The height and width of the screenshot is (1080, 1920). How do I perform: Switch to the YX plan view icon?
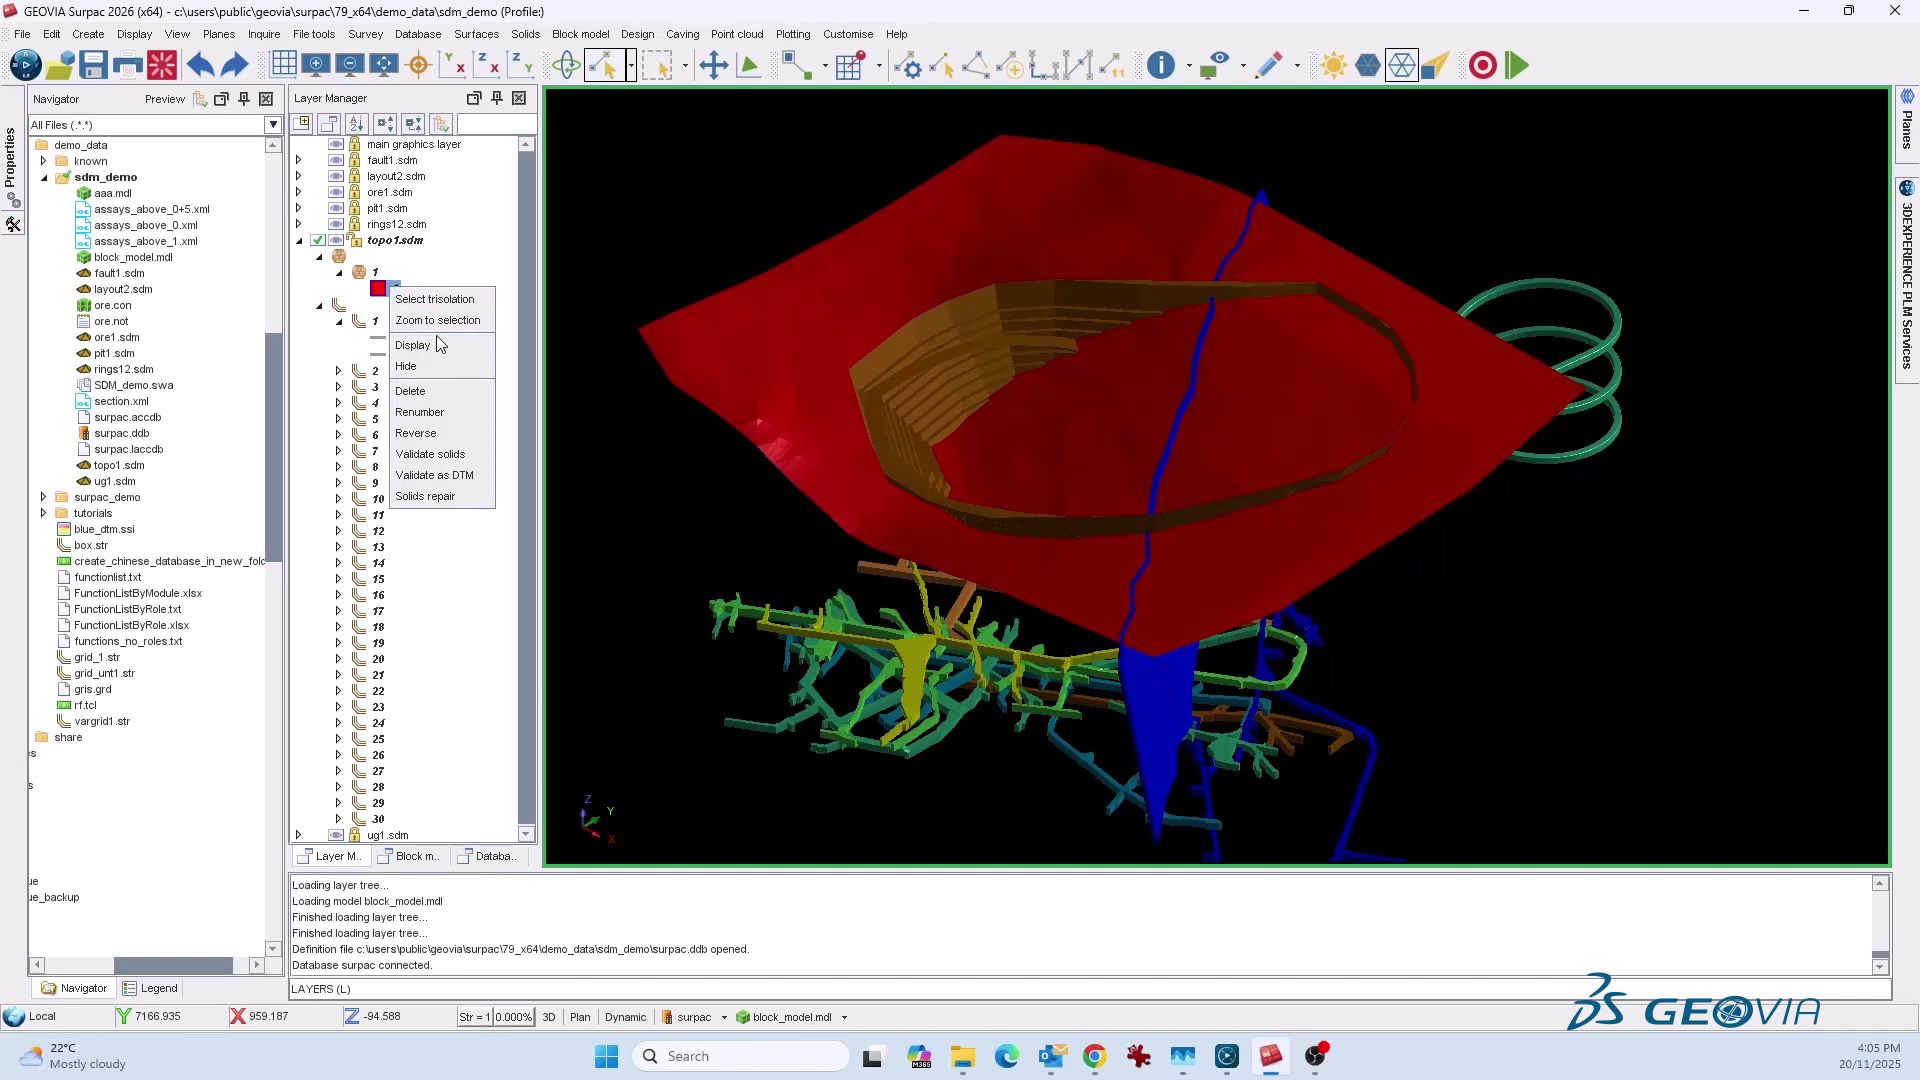click(453, 66)
